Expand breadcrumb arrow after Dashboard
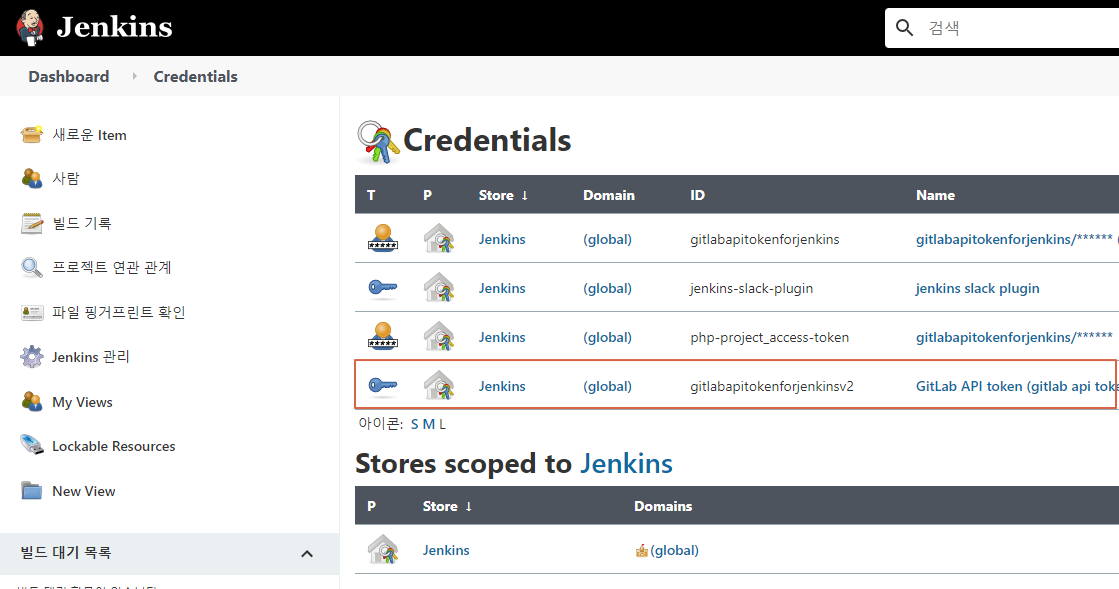 [x=134, y=76]
